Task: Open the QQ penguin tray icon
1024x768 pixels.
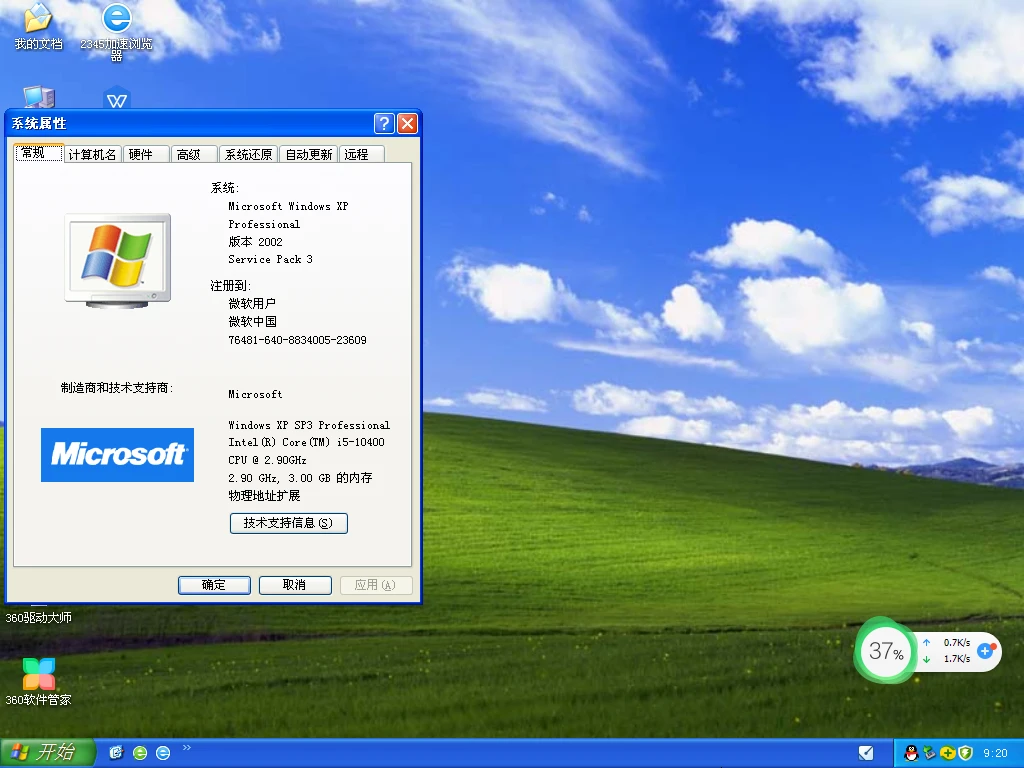Action: (x=911, y=754)
